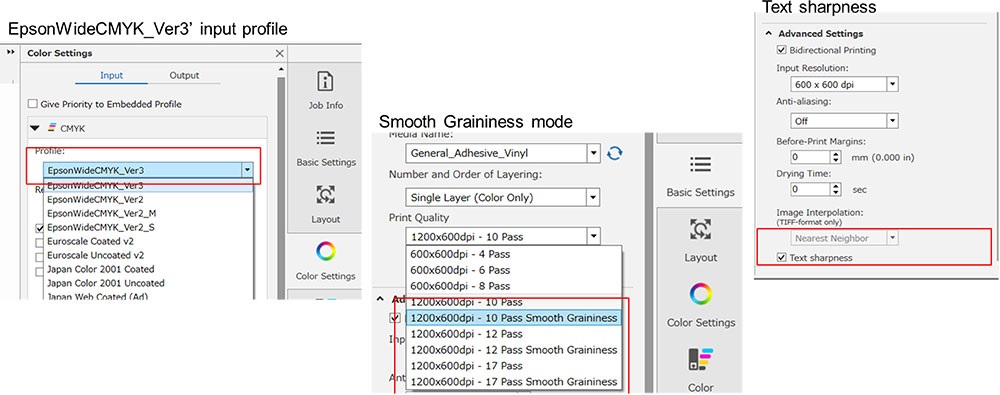Click the Drying Time value field
1000x395 pixels.
pyautogui.click(x=810, y=190)
